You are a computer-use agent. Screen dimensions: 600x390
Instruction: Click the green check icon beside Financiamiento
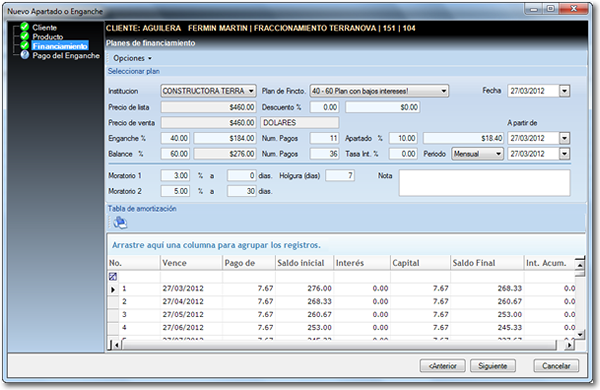(25, 46)
